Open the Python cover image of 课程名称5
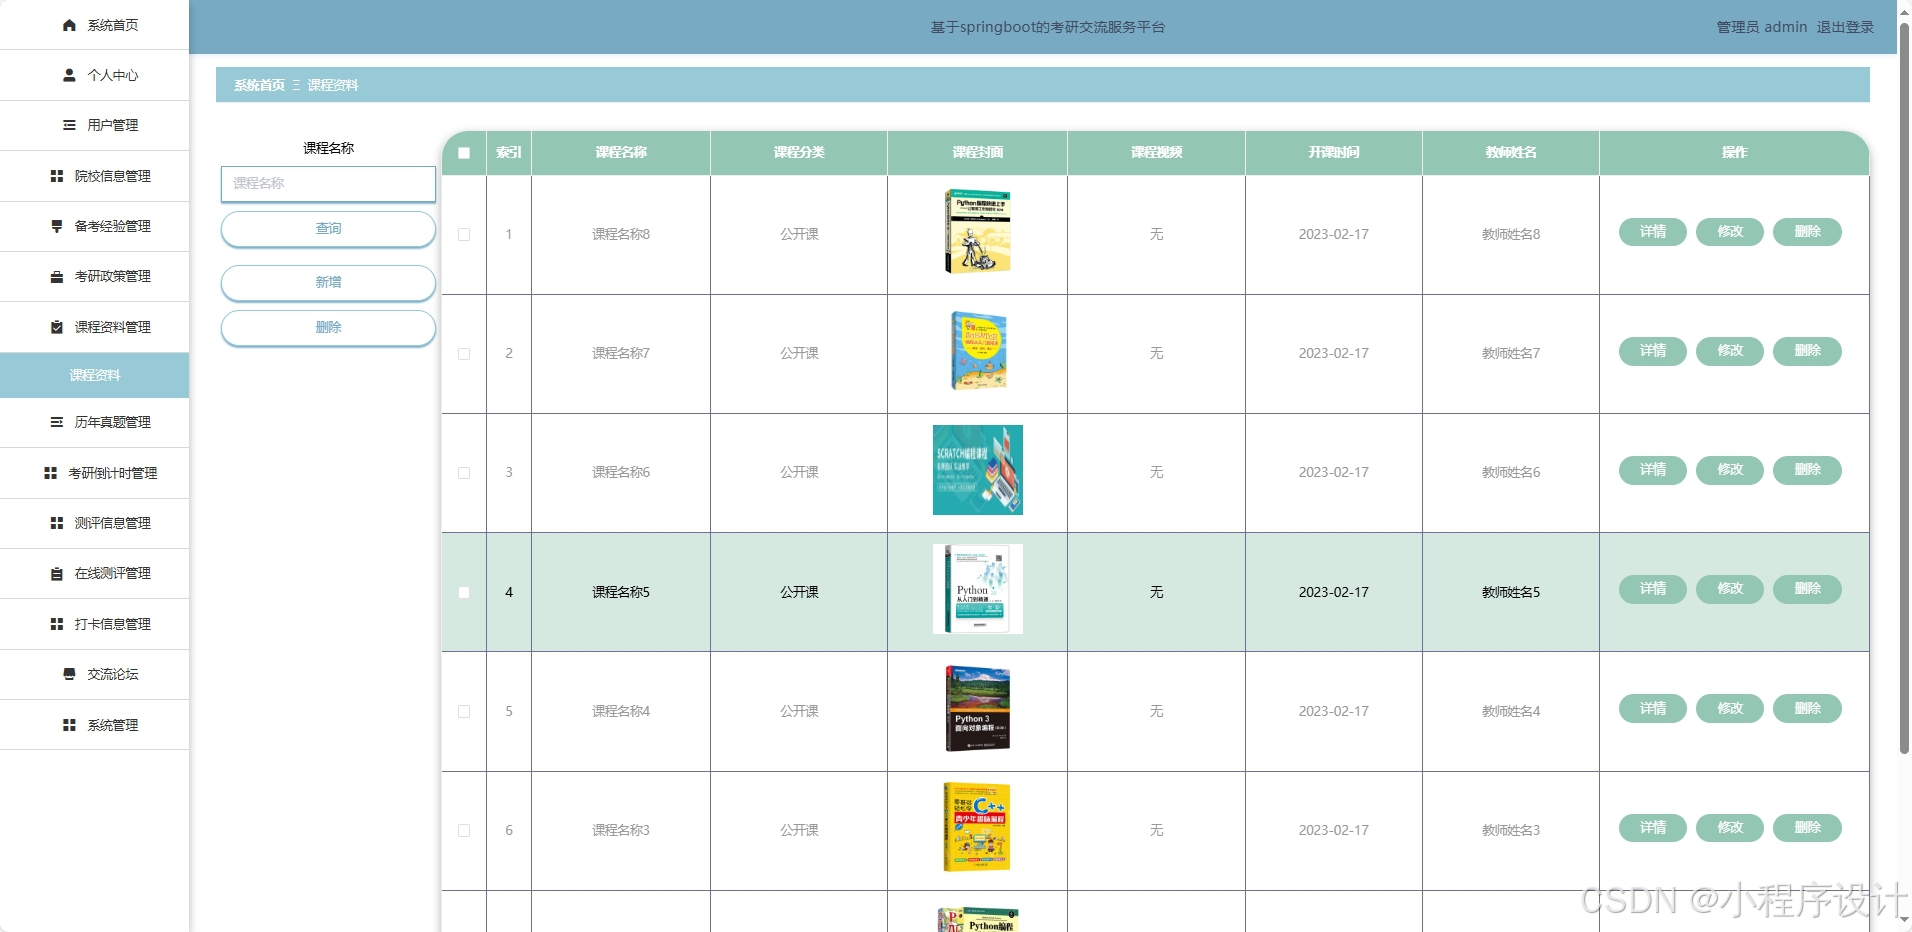Viewport: 1912px width, 932px height. pyautogui.click(x=978, y=589)
